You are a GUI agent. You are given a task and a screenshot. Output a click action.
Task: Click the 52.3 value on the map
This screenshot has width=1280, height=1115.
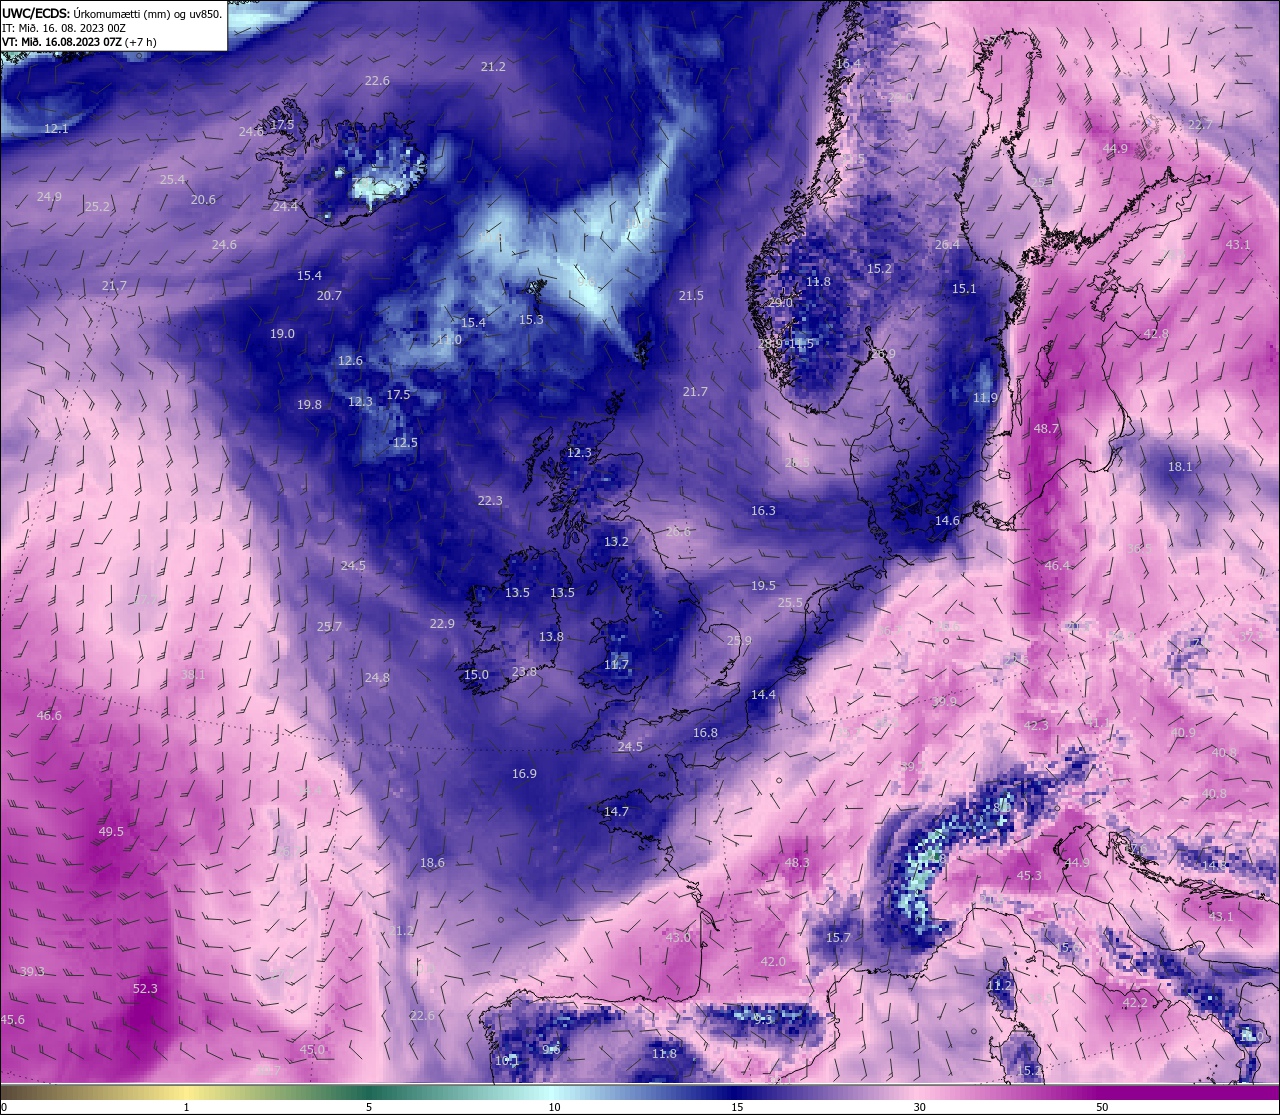pyautogui.click(x=145, y=988)
